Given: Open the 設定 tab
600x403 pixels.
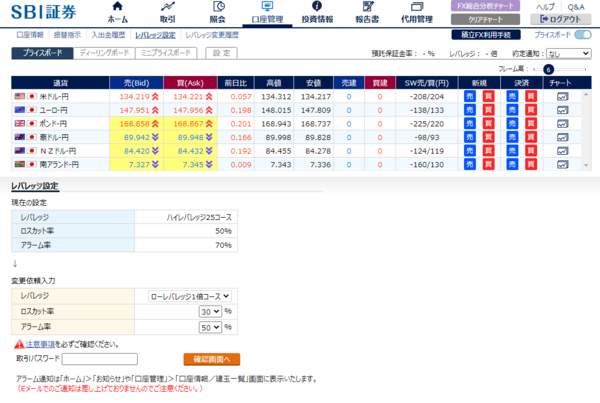Looking at the screenshot, I should (222, 53).
